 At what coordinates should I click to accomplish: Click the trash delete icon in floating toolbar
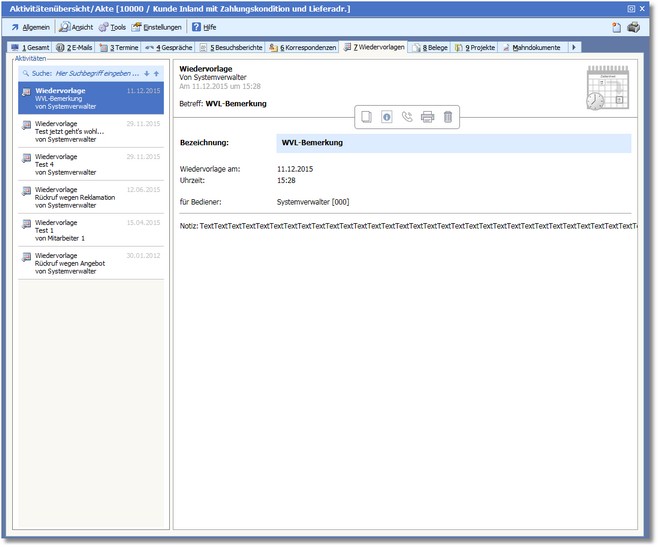(x=448, y=117)
